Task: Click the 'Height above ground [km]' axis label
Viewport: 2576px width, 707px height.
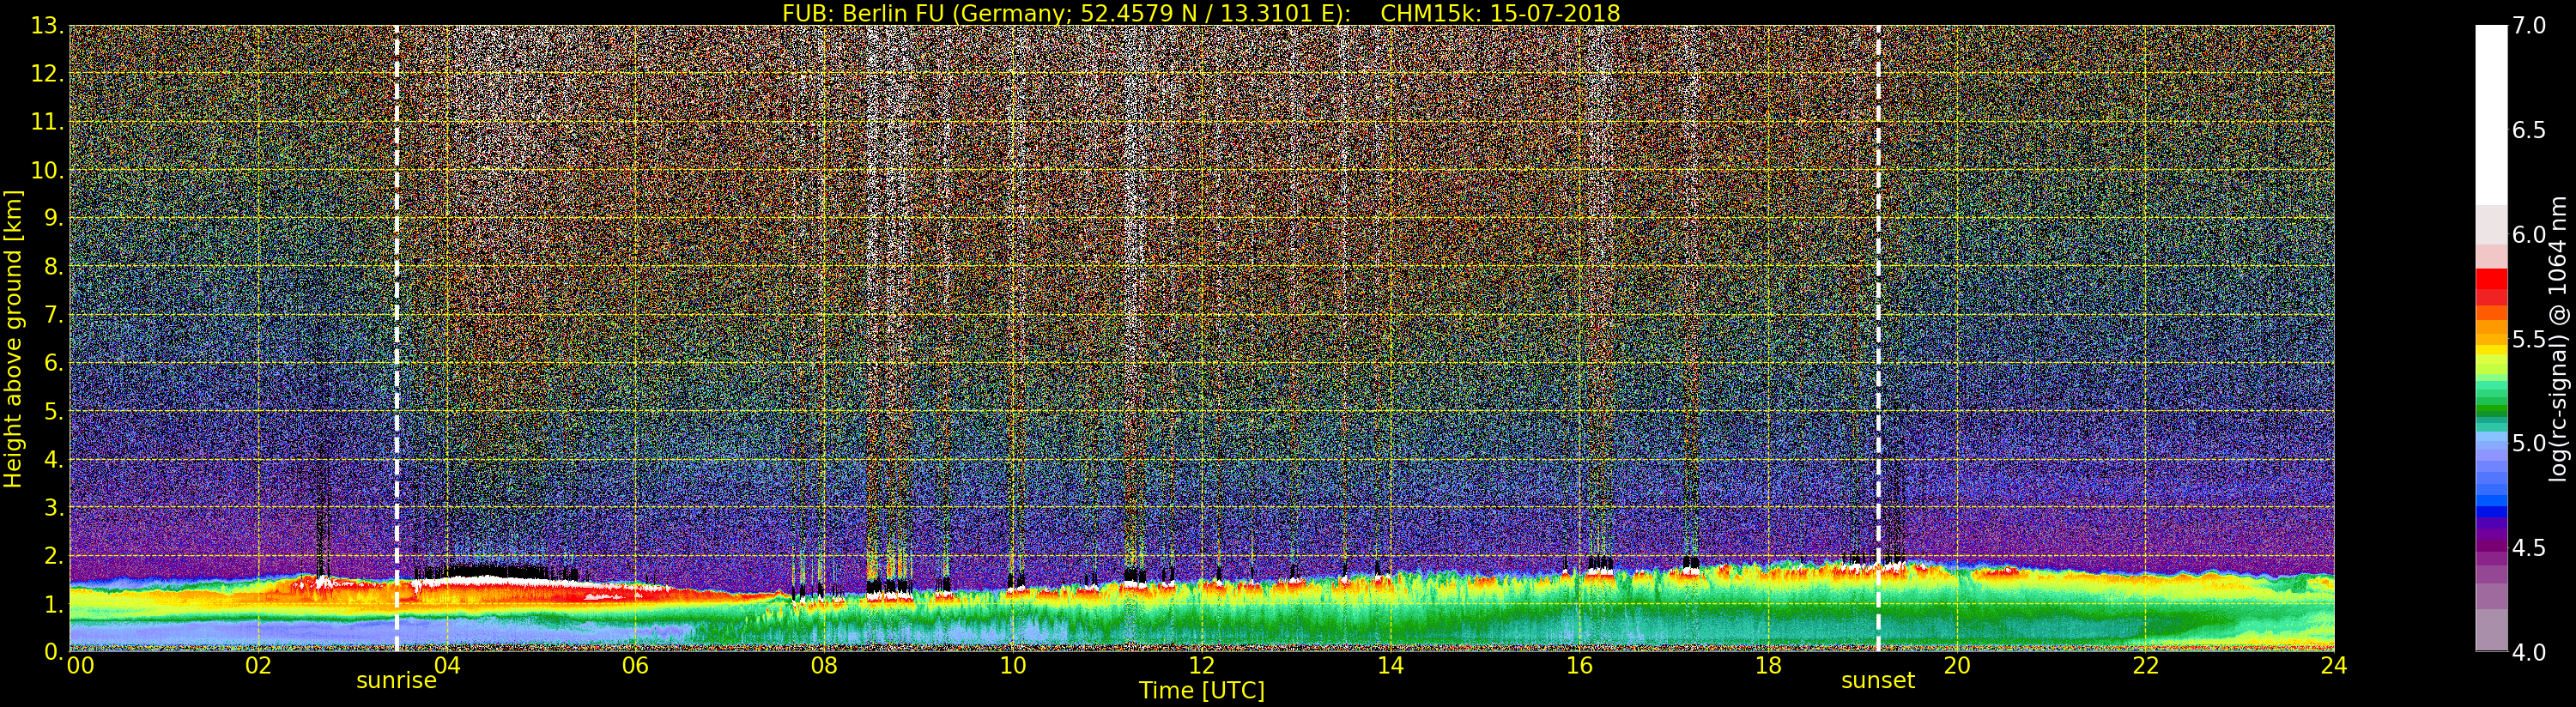Action: pos(13,339)
